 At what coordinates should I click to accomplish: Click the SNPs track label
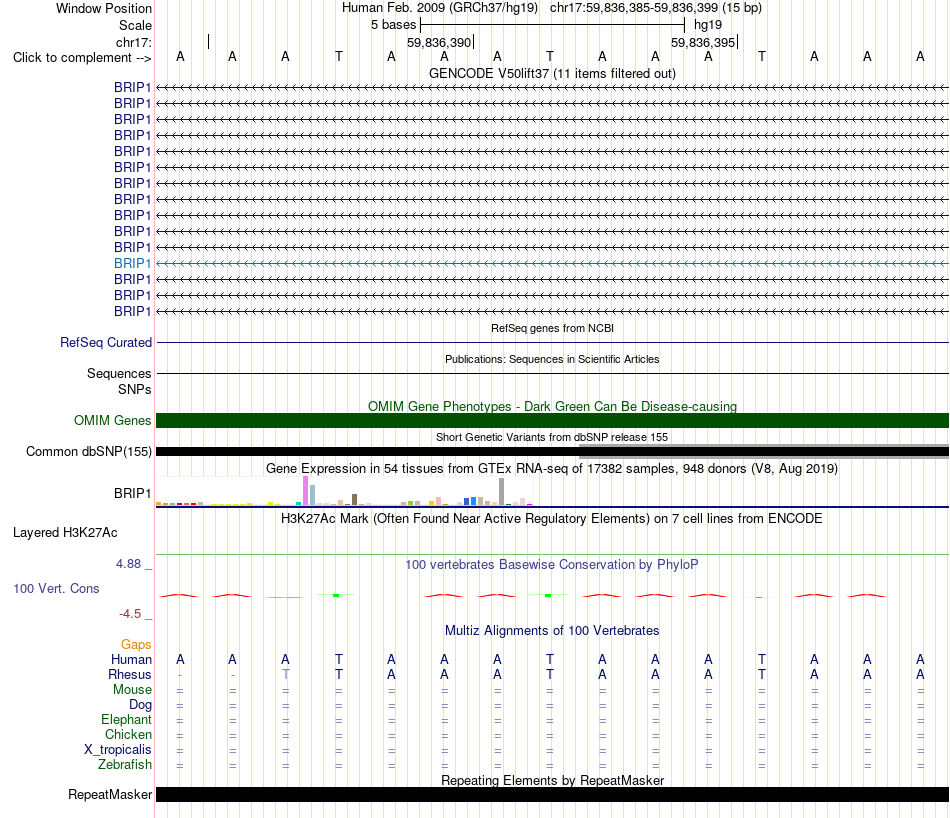click(135, 389)
